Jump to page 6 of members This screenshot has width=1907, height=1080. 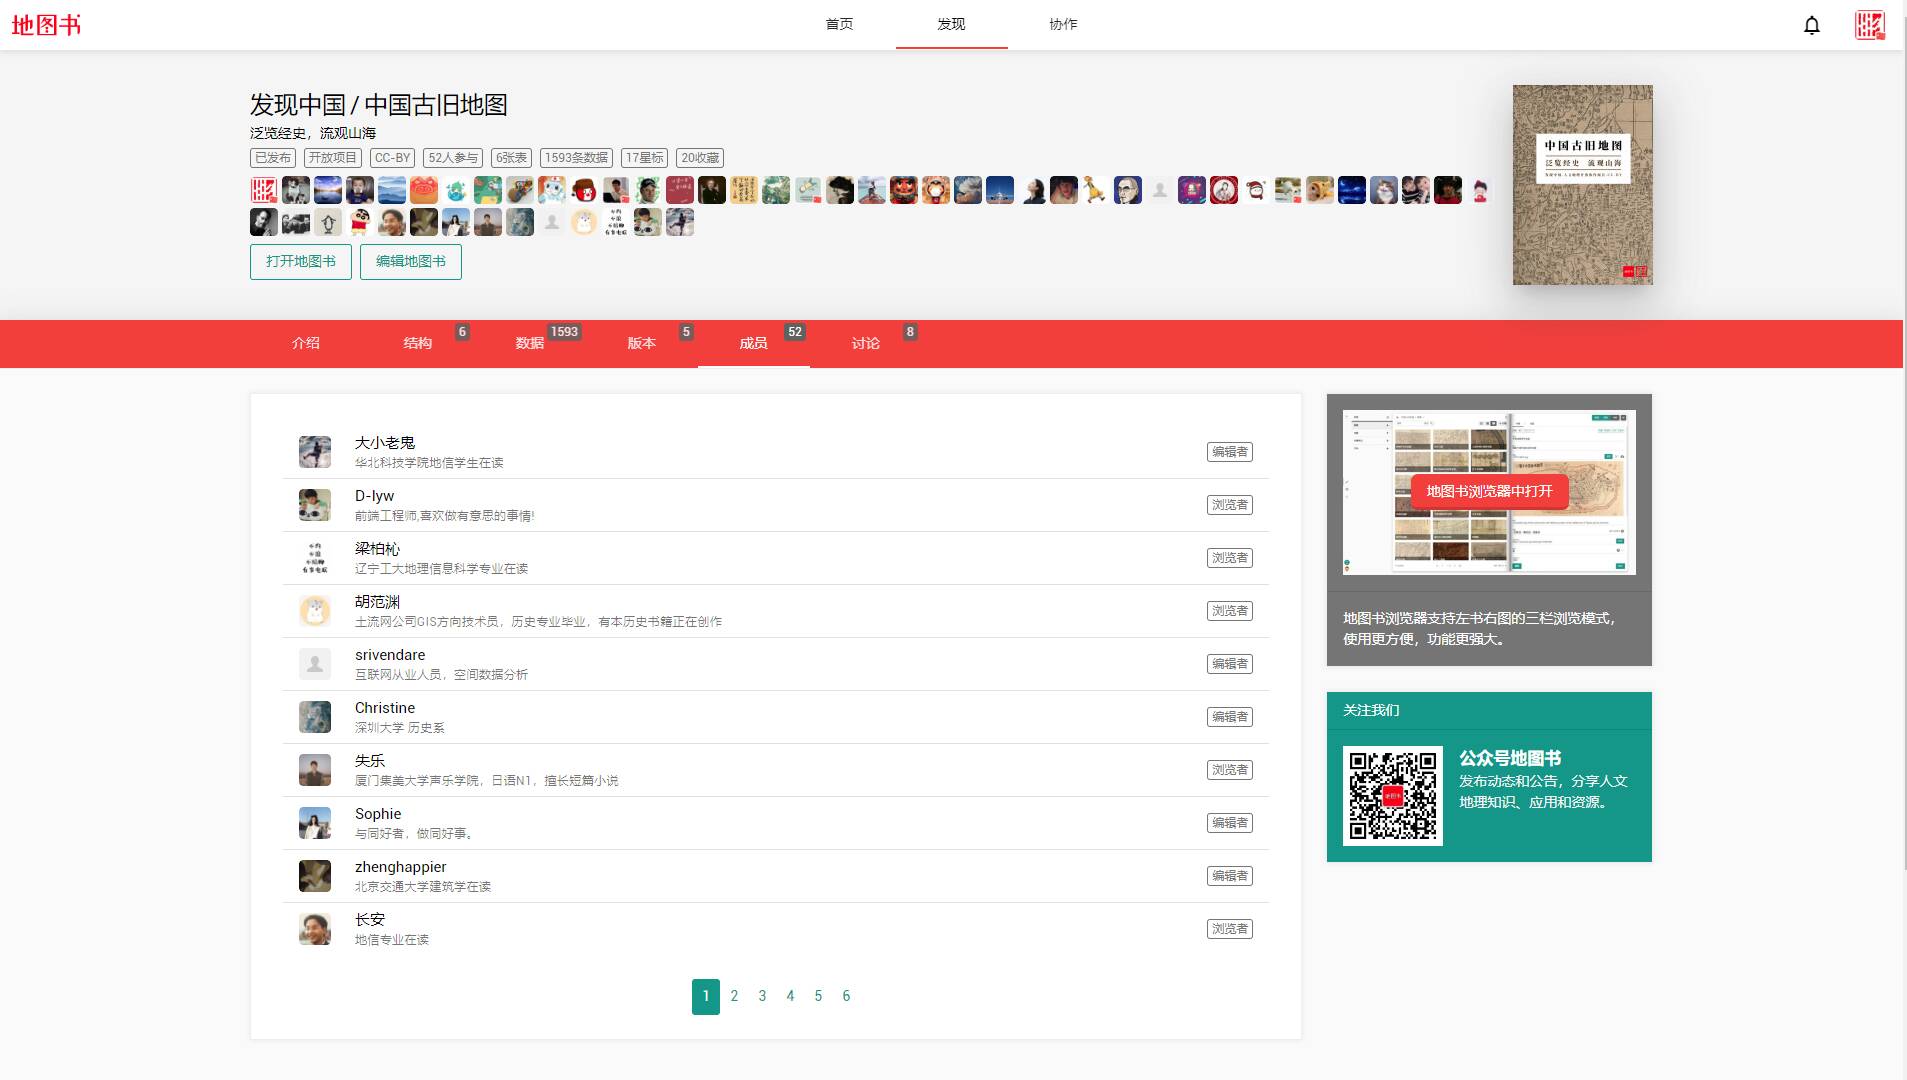tap(846, 996)
